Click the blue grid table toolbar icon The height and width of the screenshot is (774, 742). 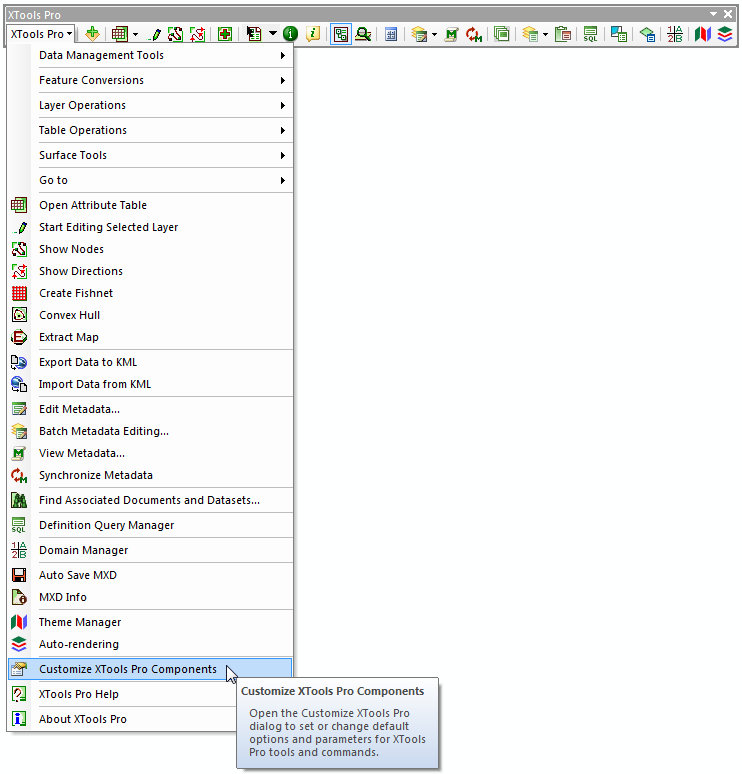tap(391, 34)
